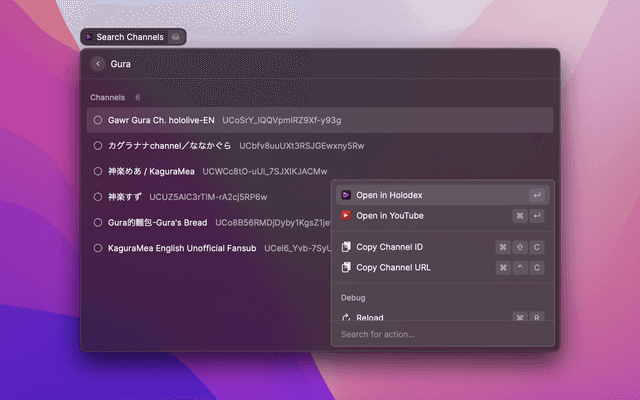The image size is (640, 400).
Task: Click the Reload icon under Debug
Action: [346, 317]
